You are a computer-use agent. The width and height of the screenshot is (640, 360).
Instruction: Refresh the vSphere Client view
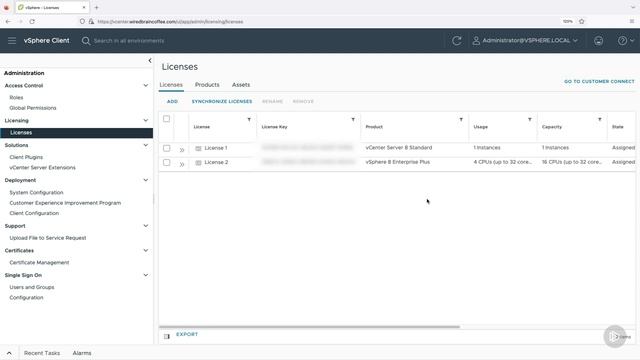pos(457,40)
